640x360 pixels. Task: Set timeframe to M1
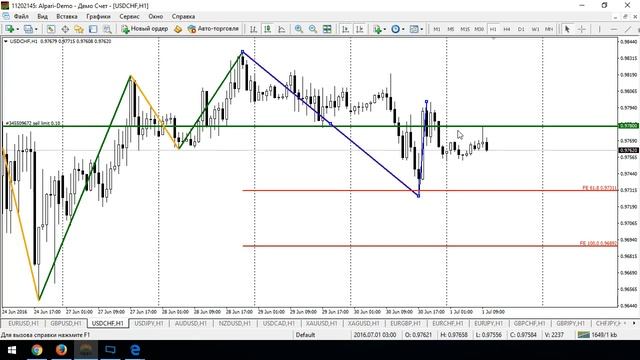pos(437,29)
